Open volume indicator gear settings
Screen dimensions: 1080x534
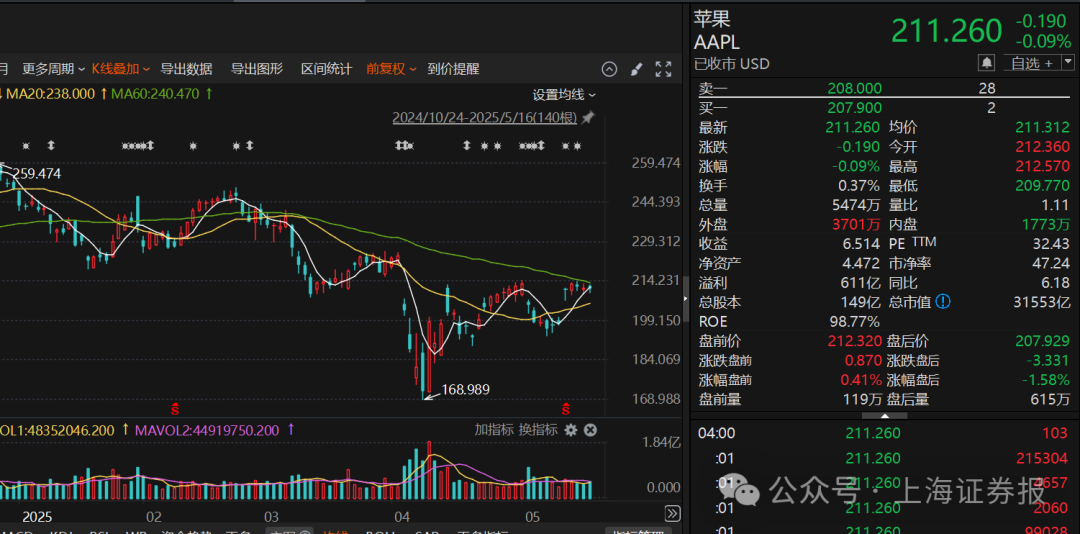(x=570, y=430)
